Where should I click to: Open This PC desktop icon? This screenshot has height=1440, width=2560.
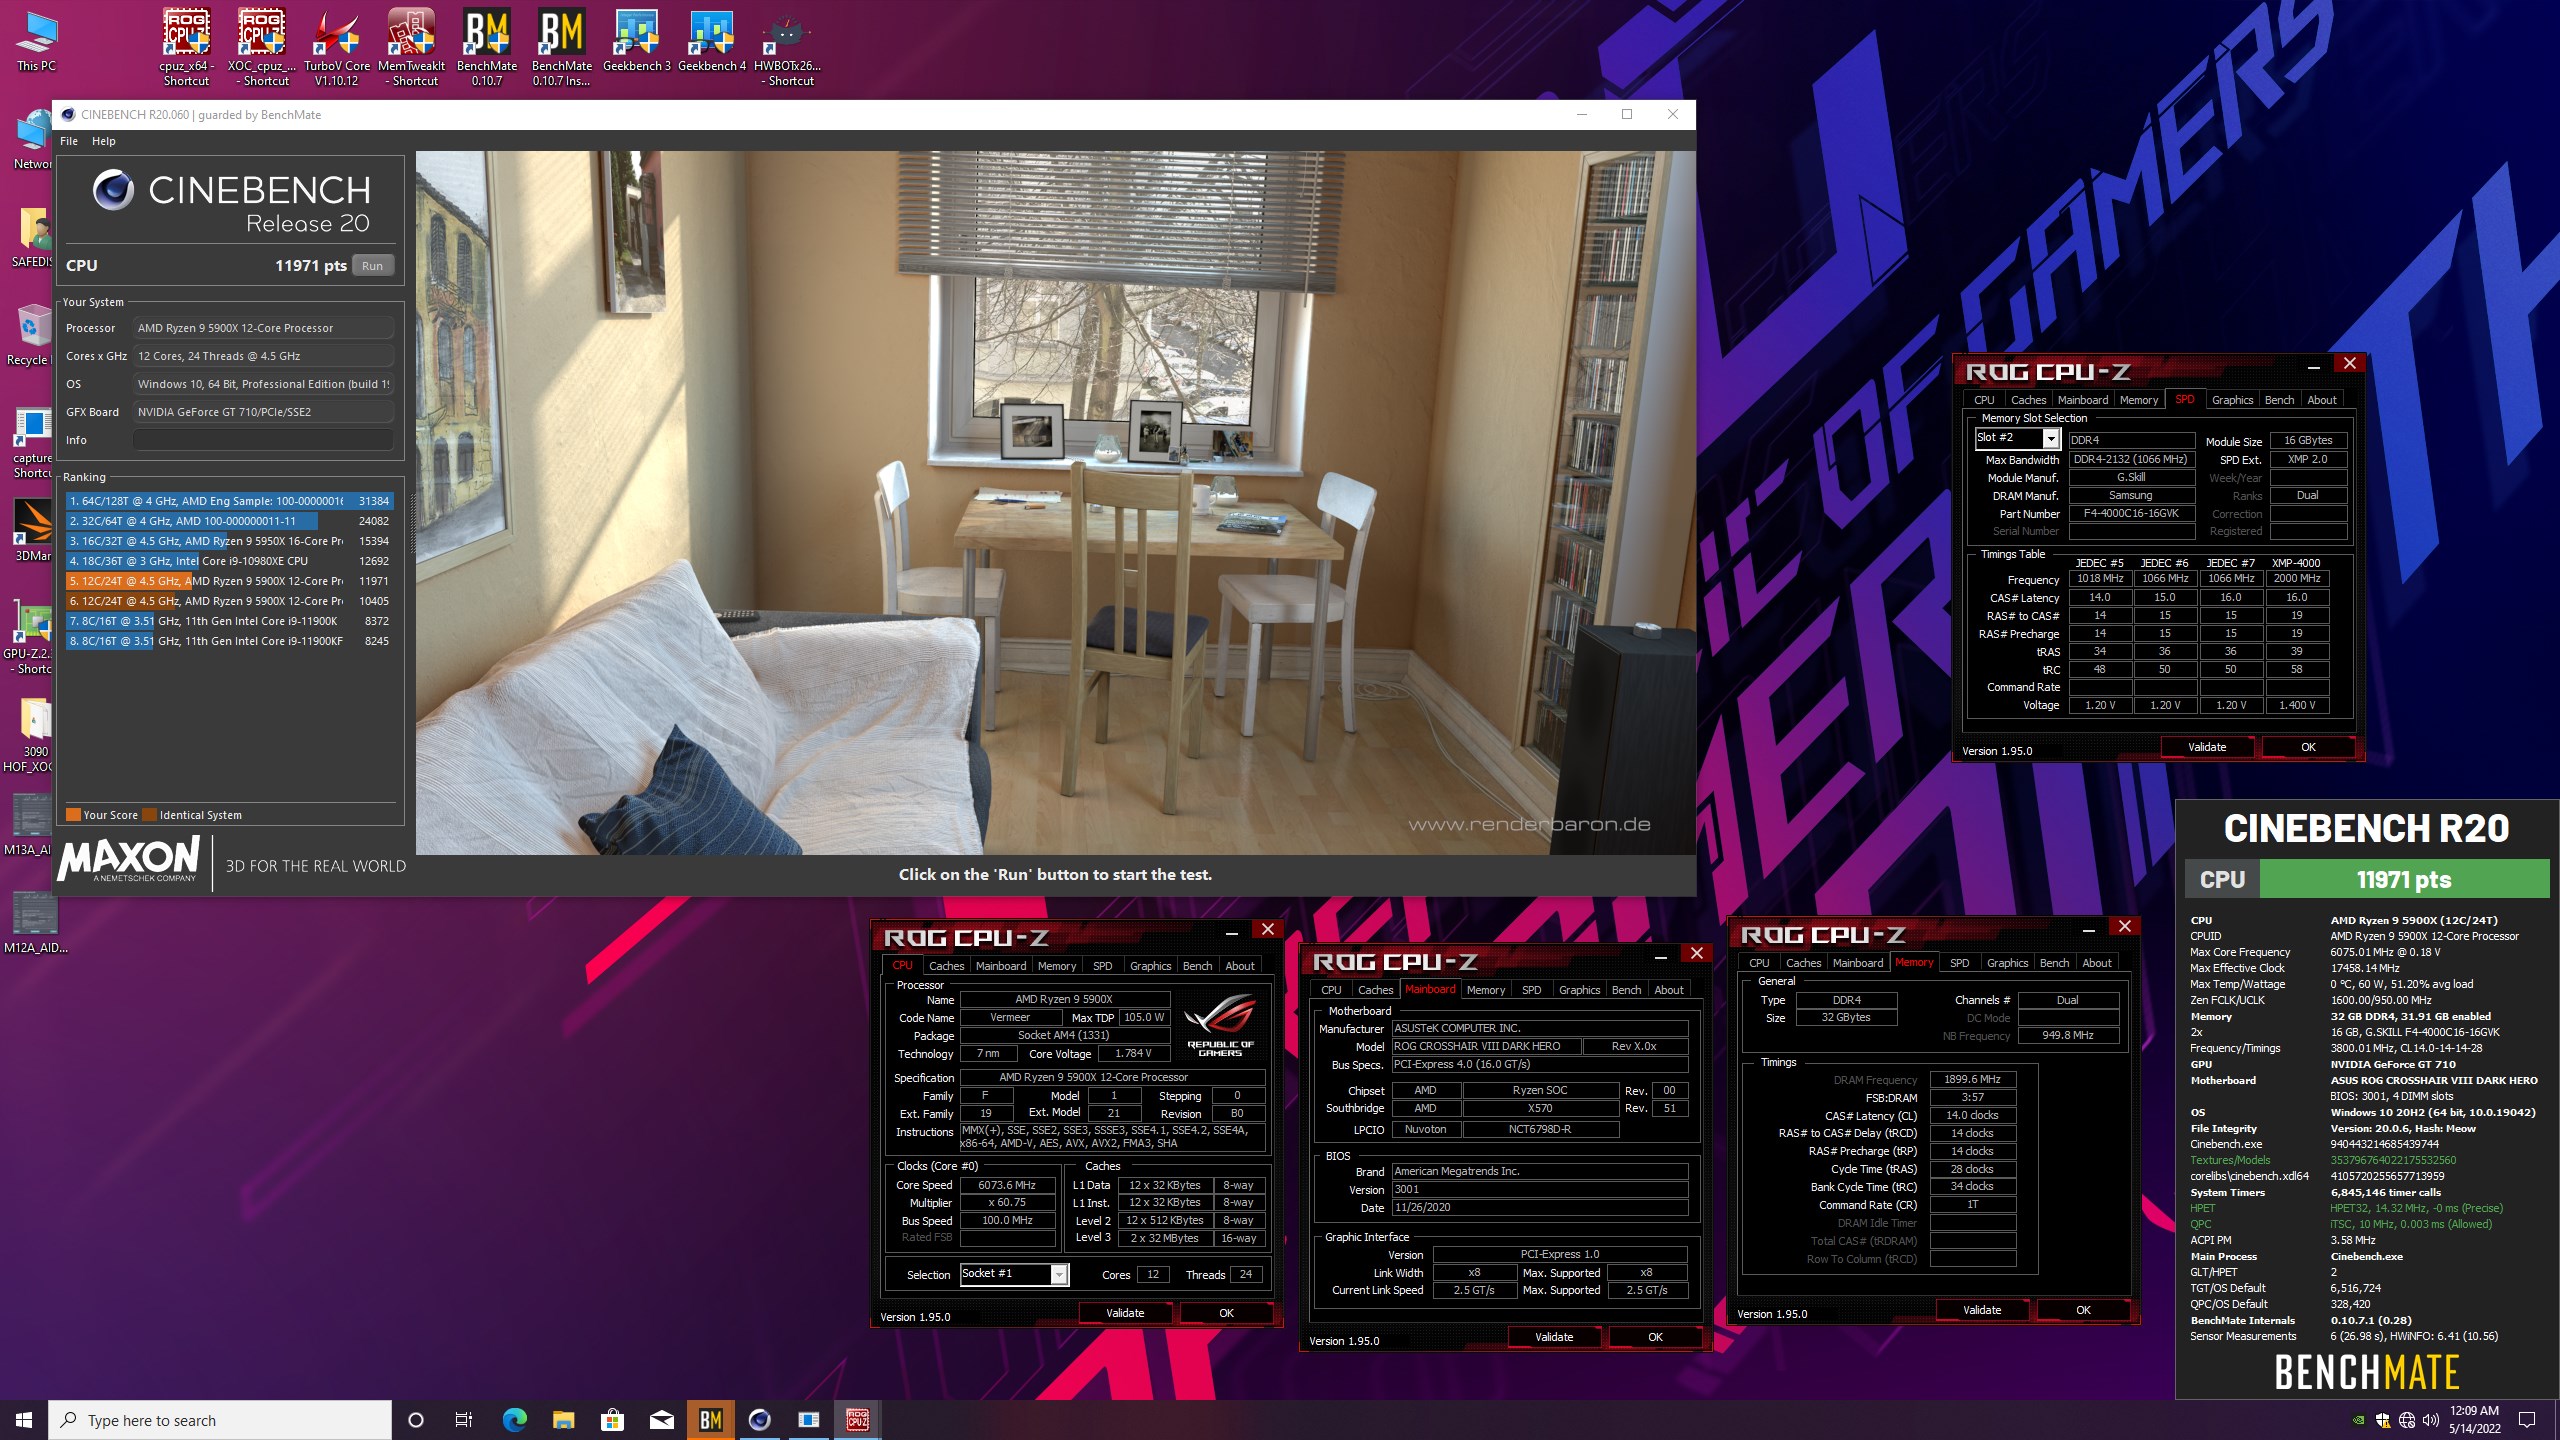coord(36,40)
